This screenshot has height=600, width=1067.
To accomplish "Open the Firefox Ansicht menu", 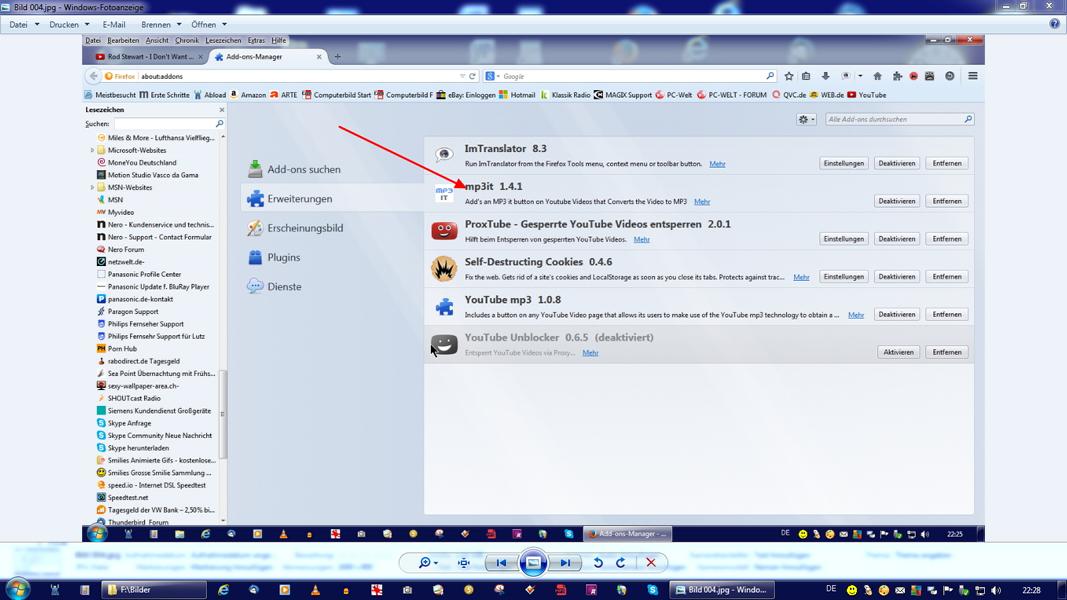I will [x=157, y=40].
